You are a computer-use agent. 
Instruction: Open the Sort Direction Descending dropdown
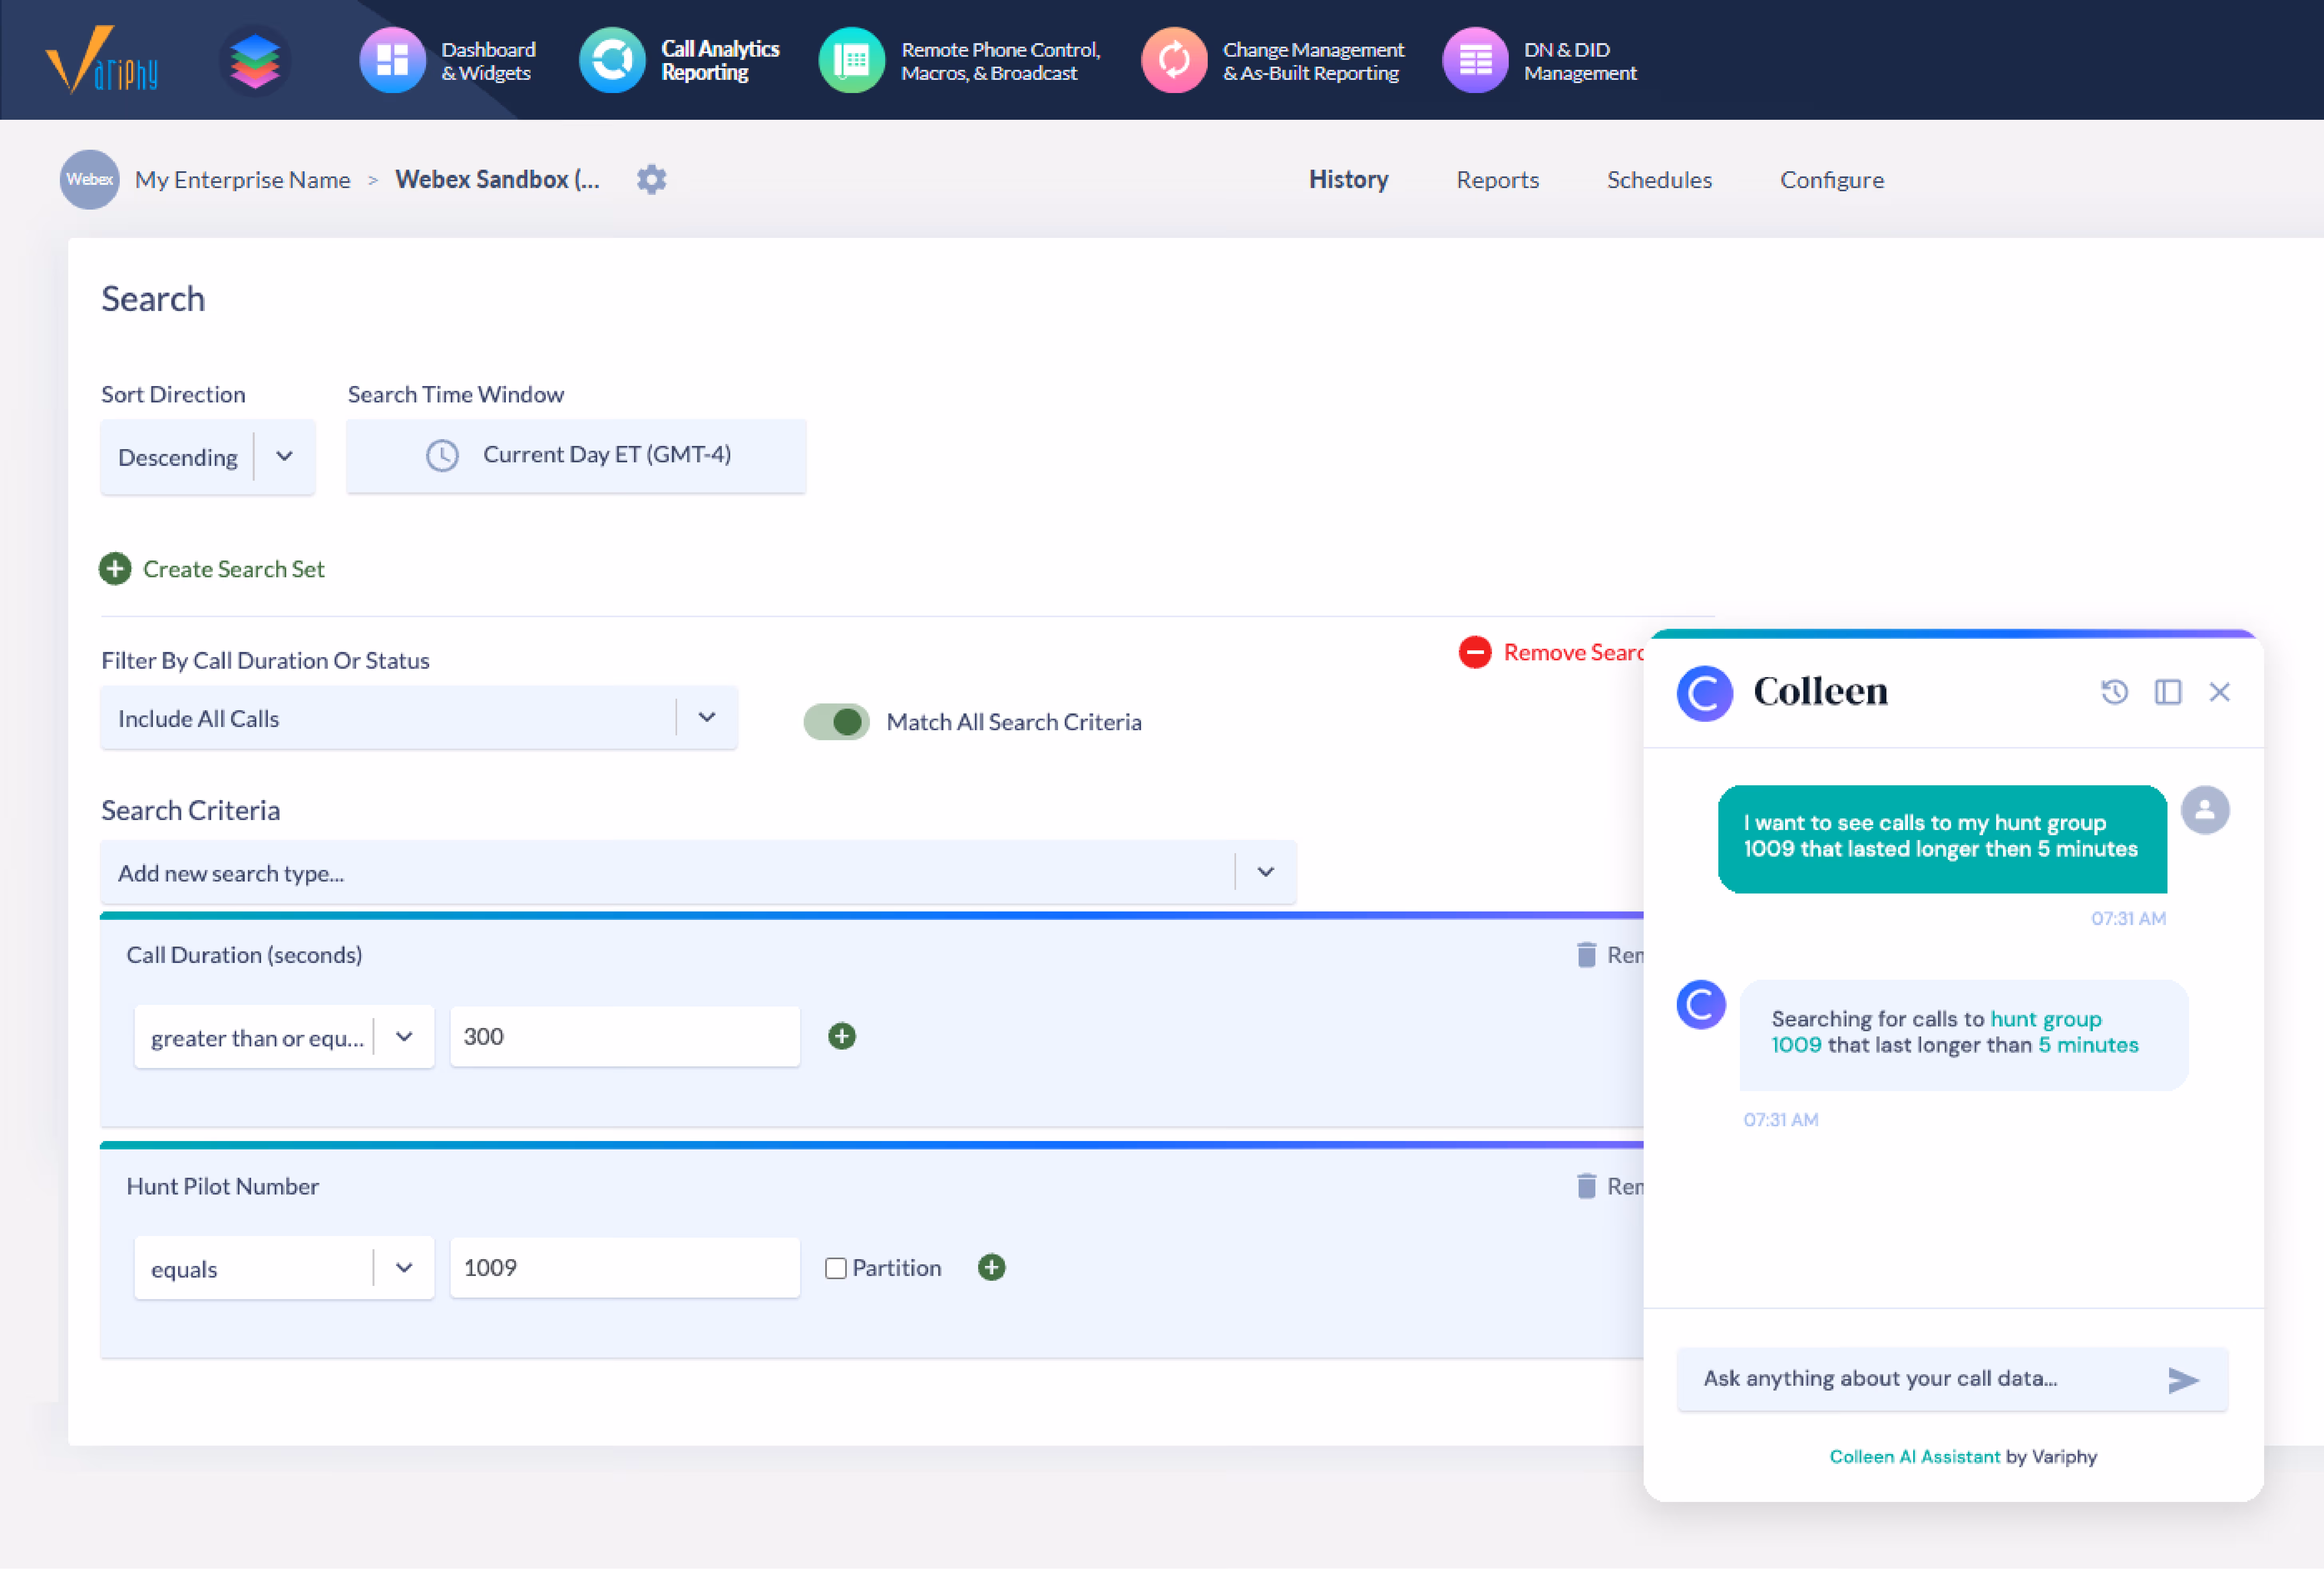click(x=208, y=457)
